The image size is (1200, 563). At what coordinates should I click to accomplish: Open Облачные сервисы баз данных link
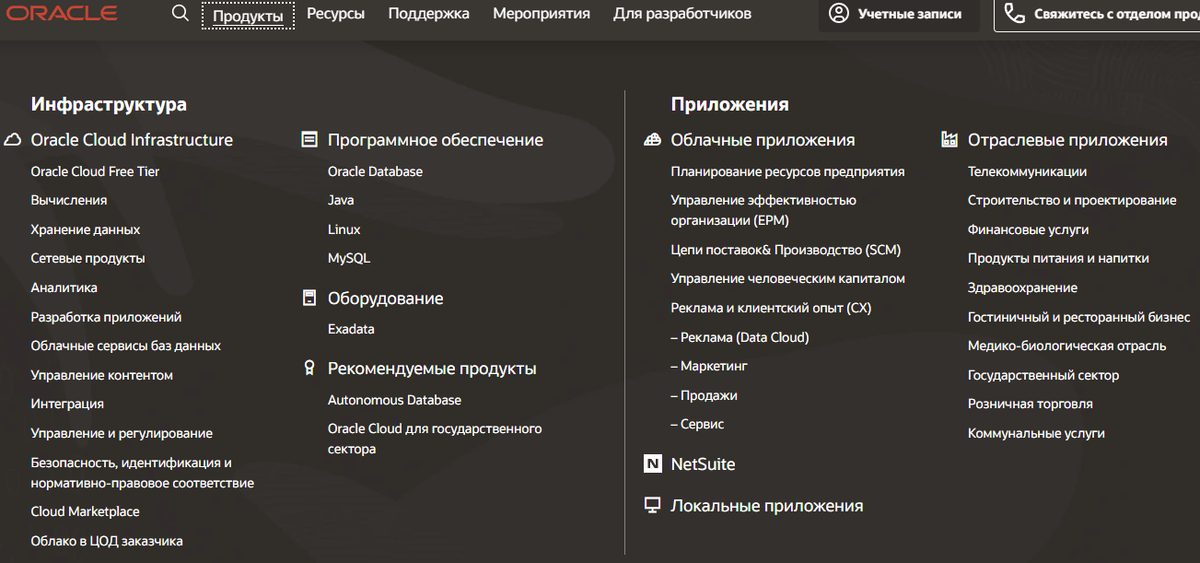[126, 345]
